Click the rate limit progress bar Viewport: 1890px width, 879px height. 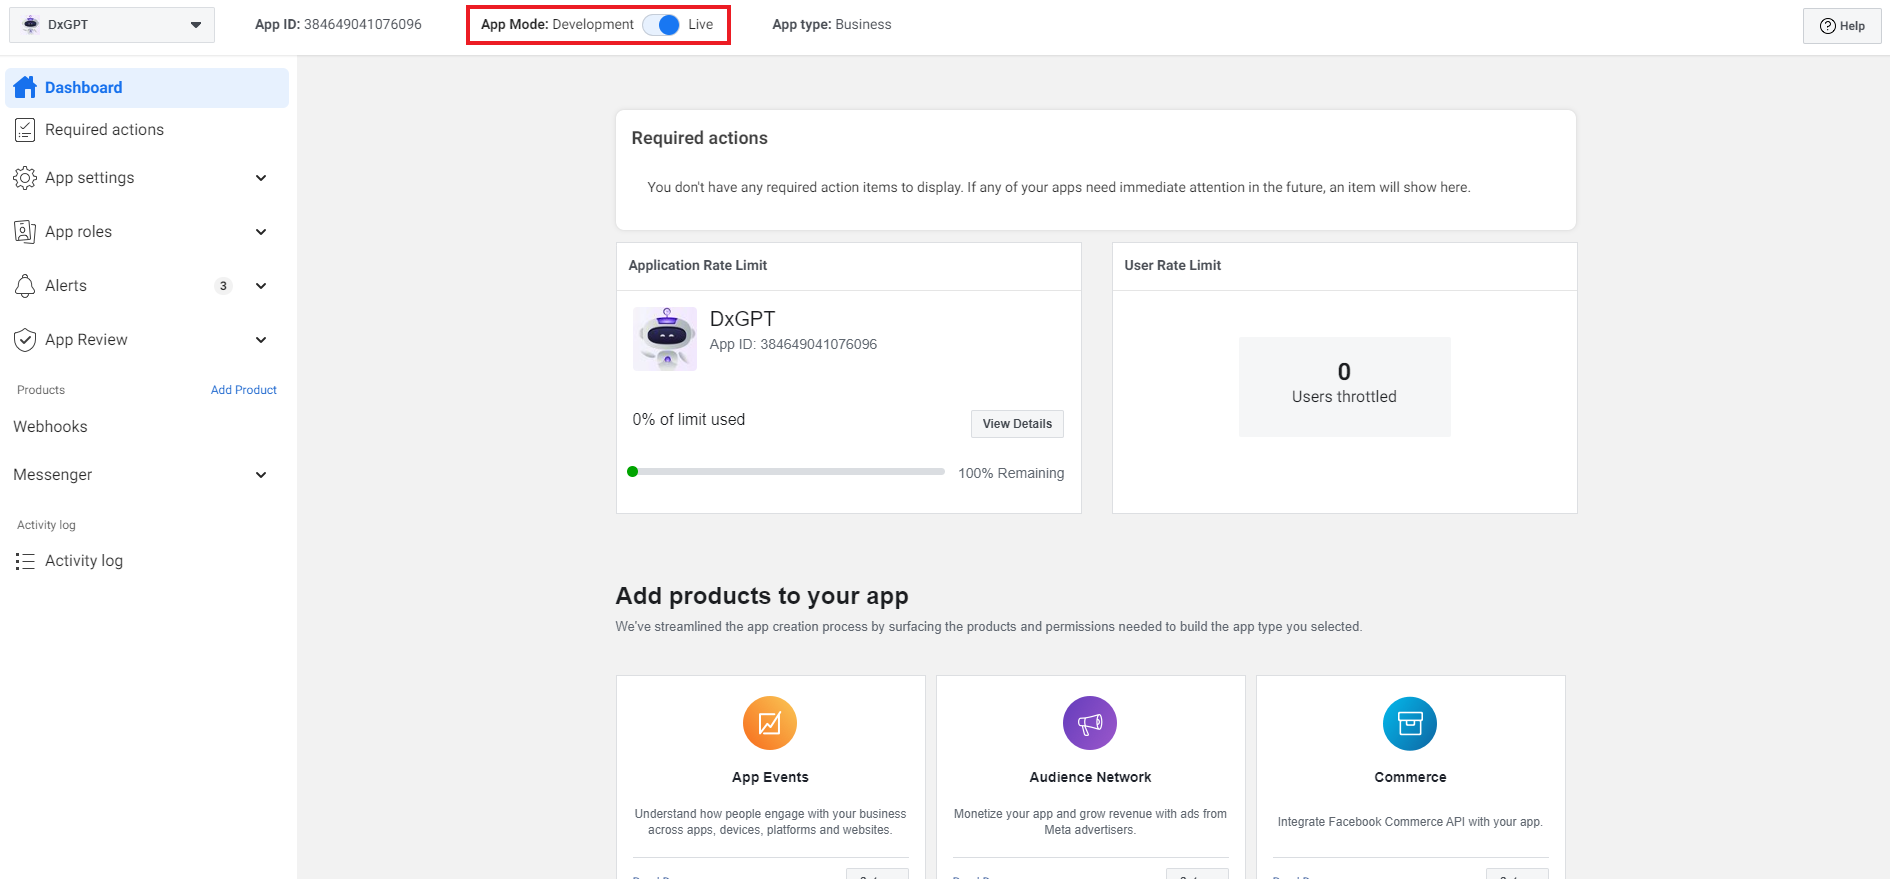788,472
